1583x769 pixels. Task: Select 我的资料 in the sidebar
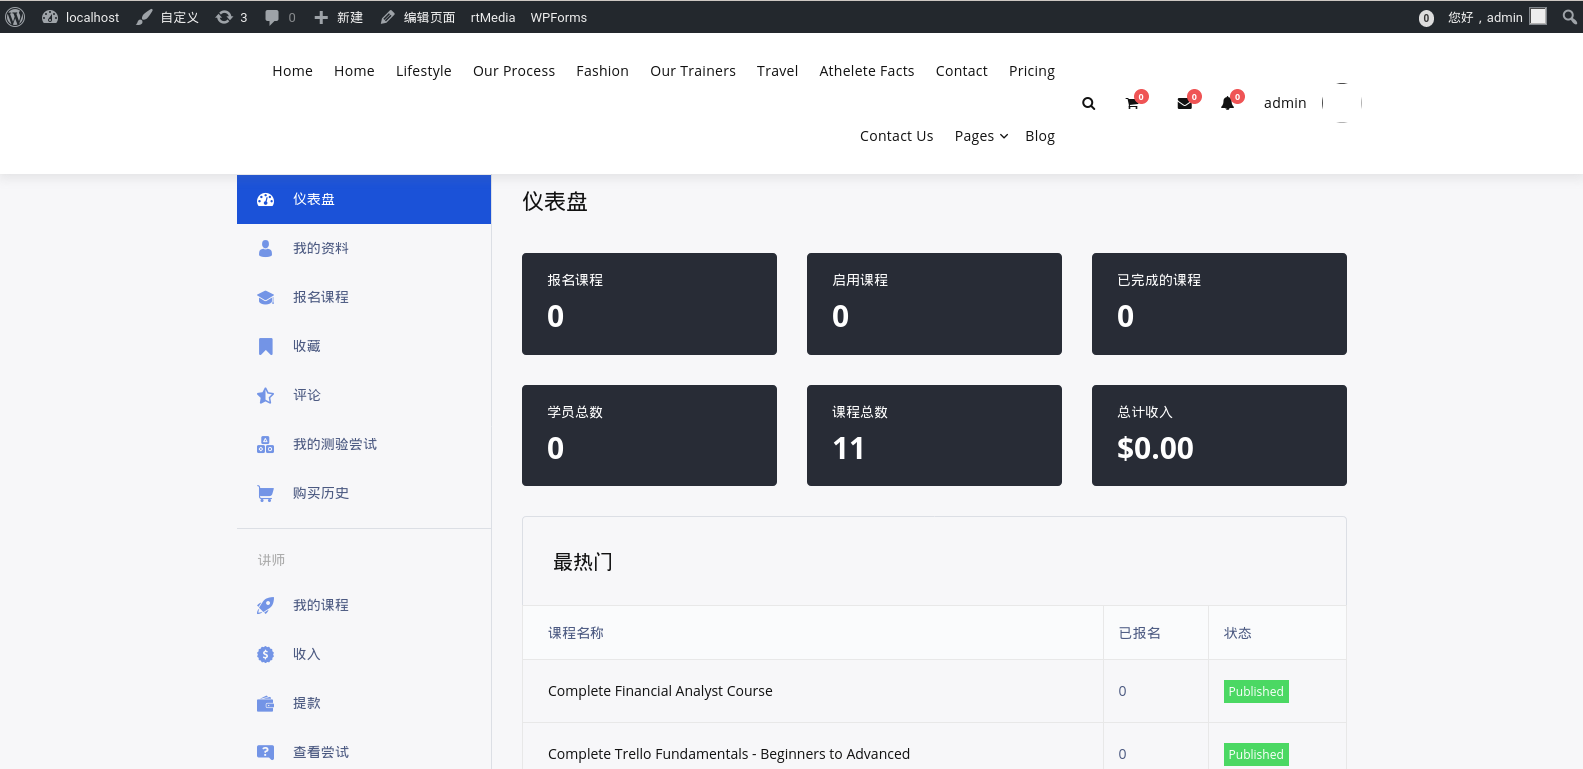tap(320, 248)
